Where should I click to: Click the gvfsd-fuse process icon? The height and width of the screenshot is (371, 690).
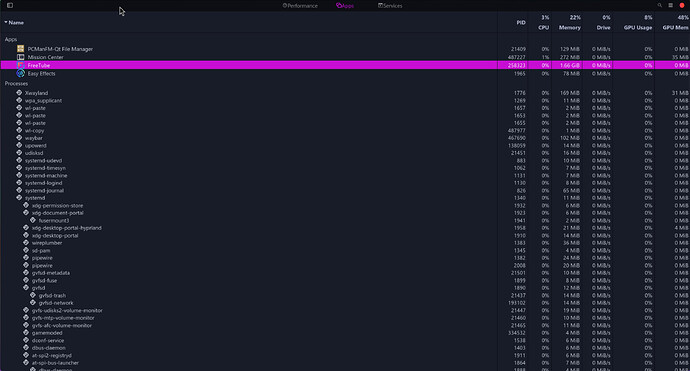coord(26,280)
